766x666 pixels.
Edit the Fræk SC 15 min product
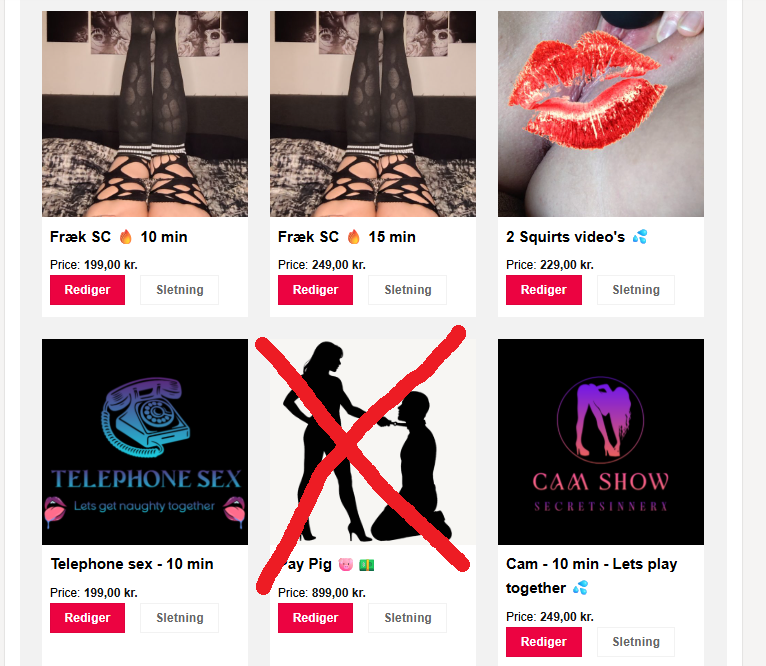(316, 290)
